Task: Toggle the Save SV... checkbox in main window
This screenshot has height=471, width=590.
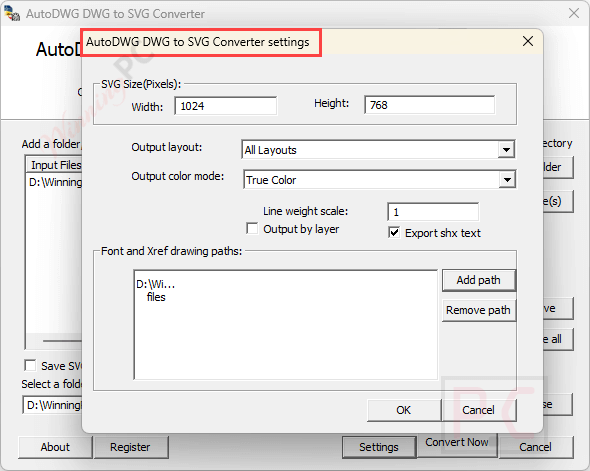Action: click(30, 365)
